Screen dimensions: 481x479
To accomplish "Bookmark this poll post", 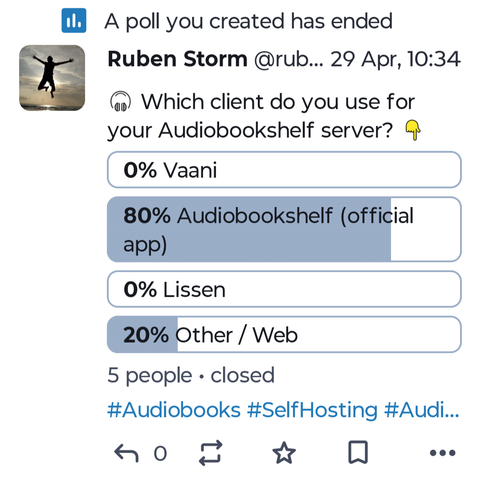I will [x=358, y=453].
